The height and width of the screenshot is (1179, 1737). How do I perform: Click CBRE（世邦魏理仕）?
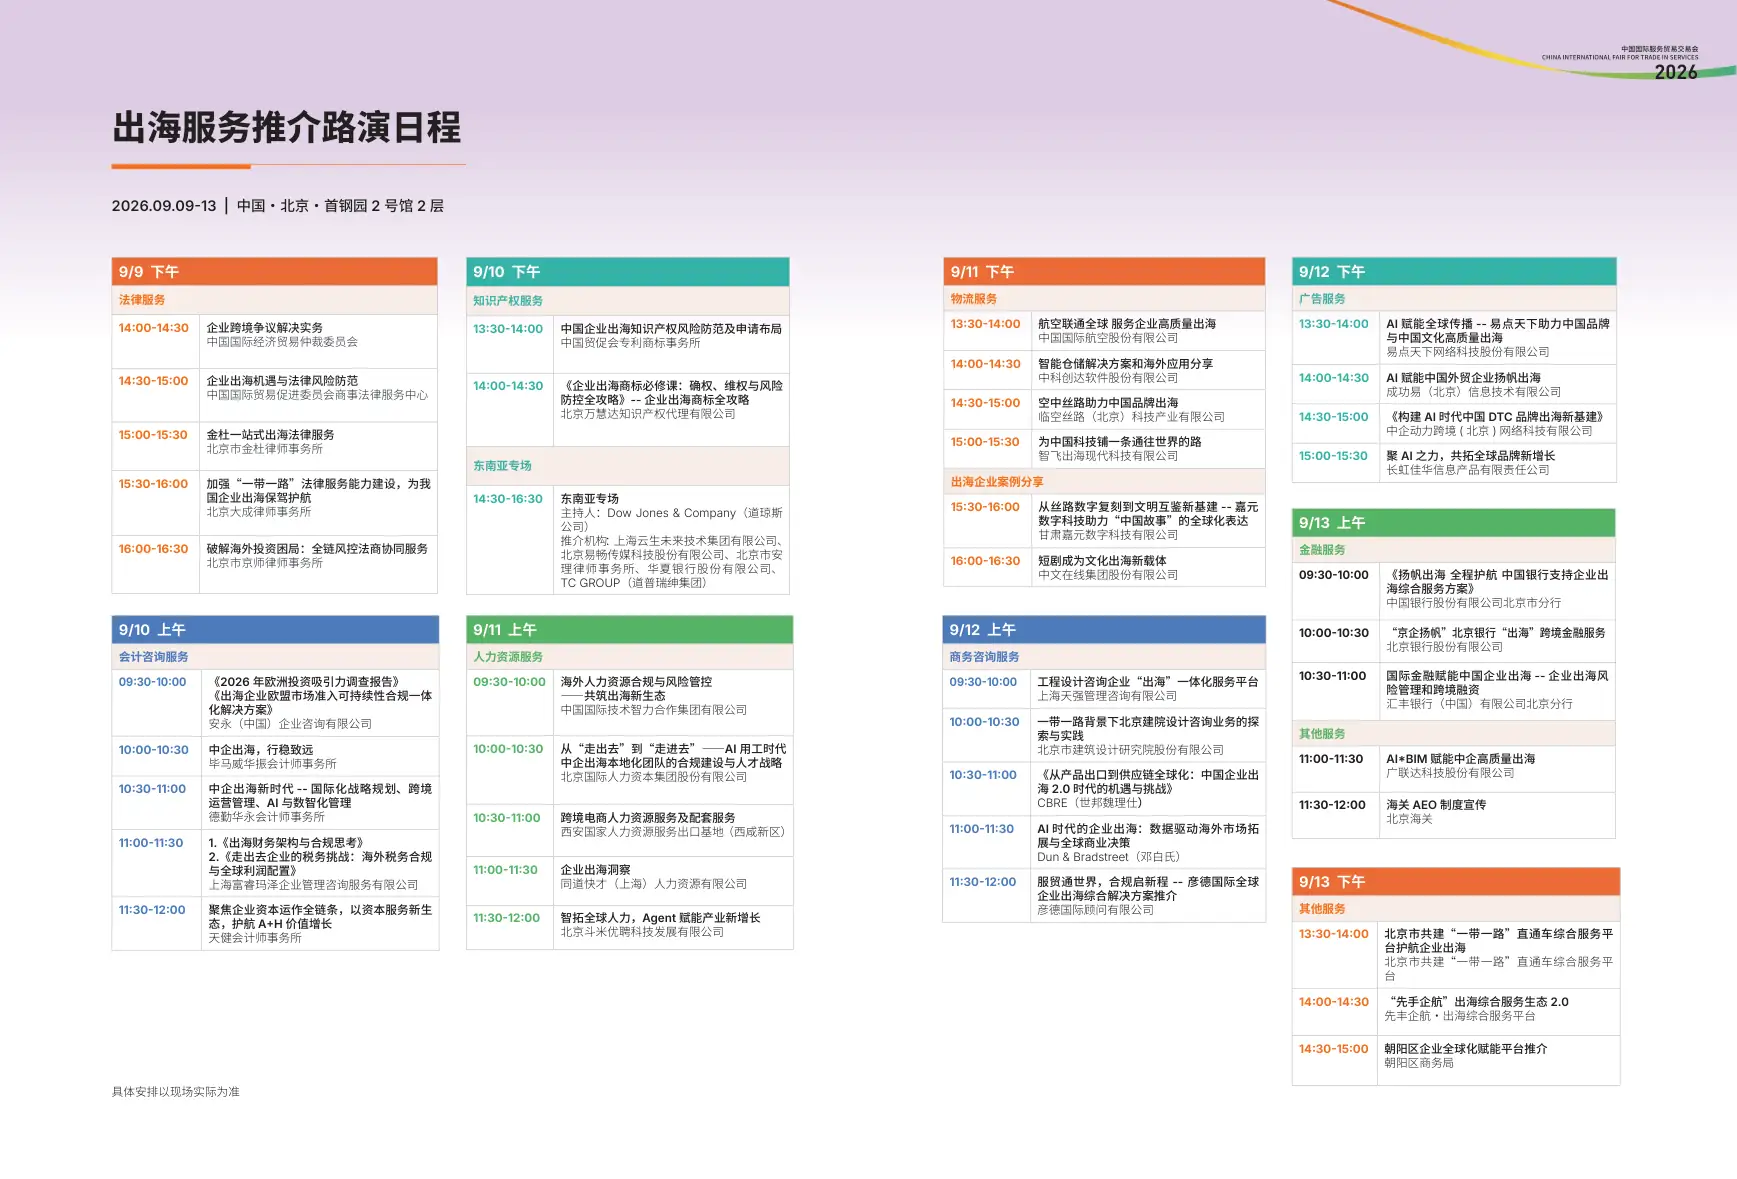point(1089,803)
